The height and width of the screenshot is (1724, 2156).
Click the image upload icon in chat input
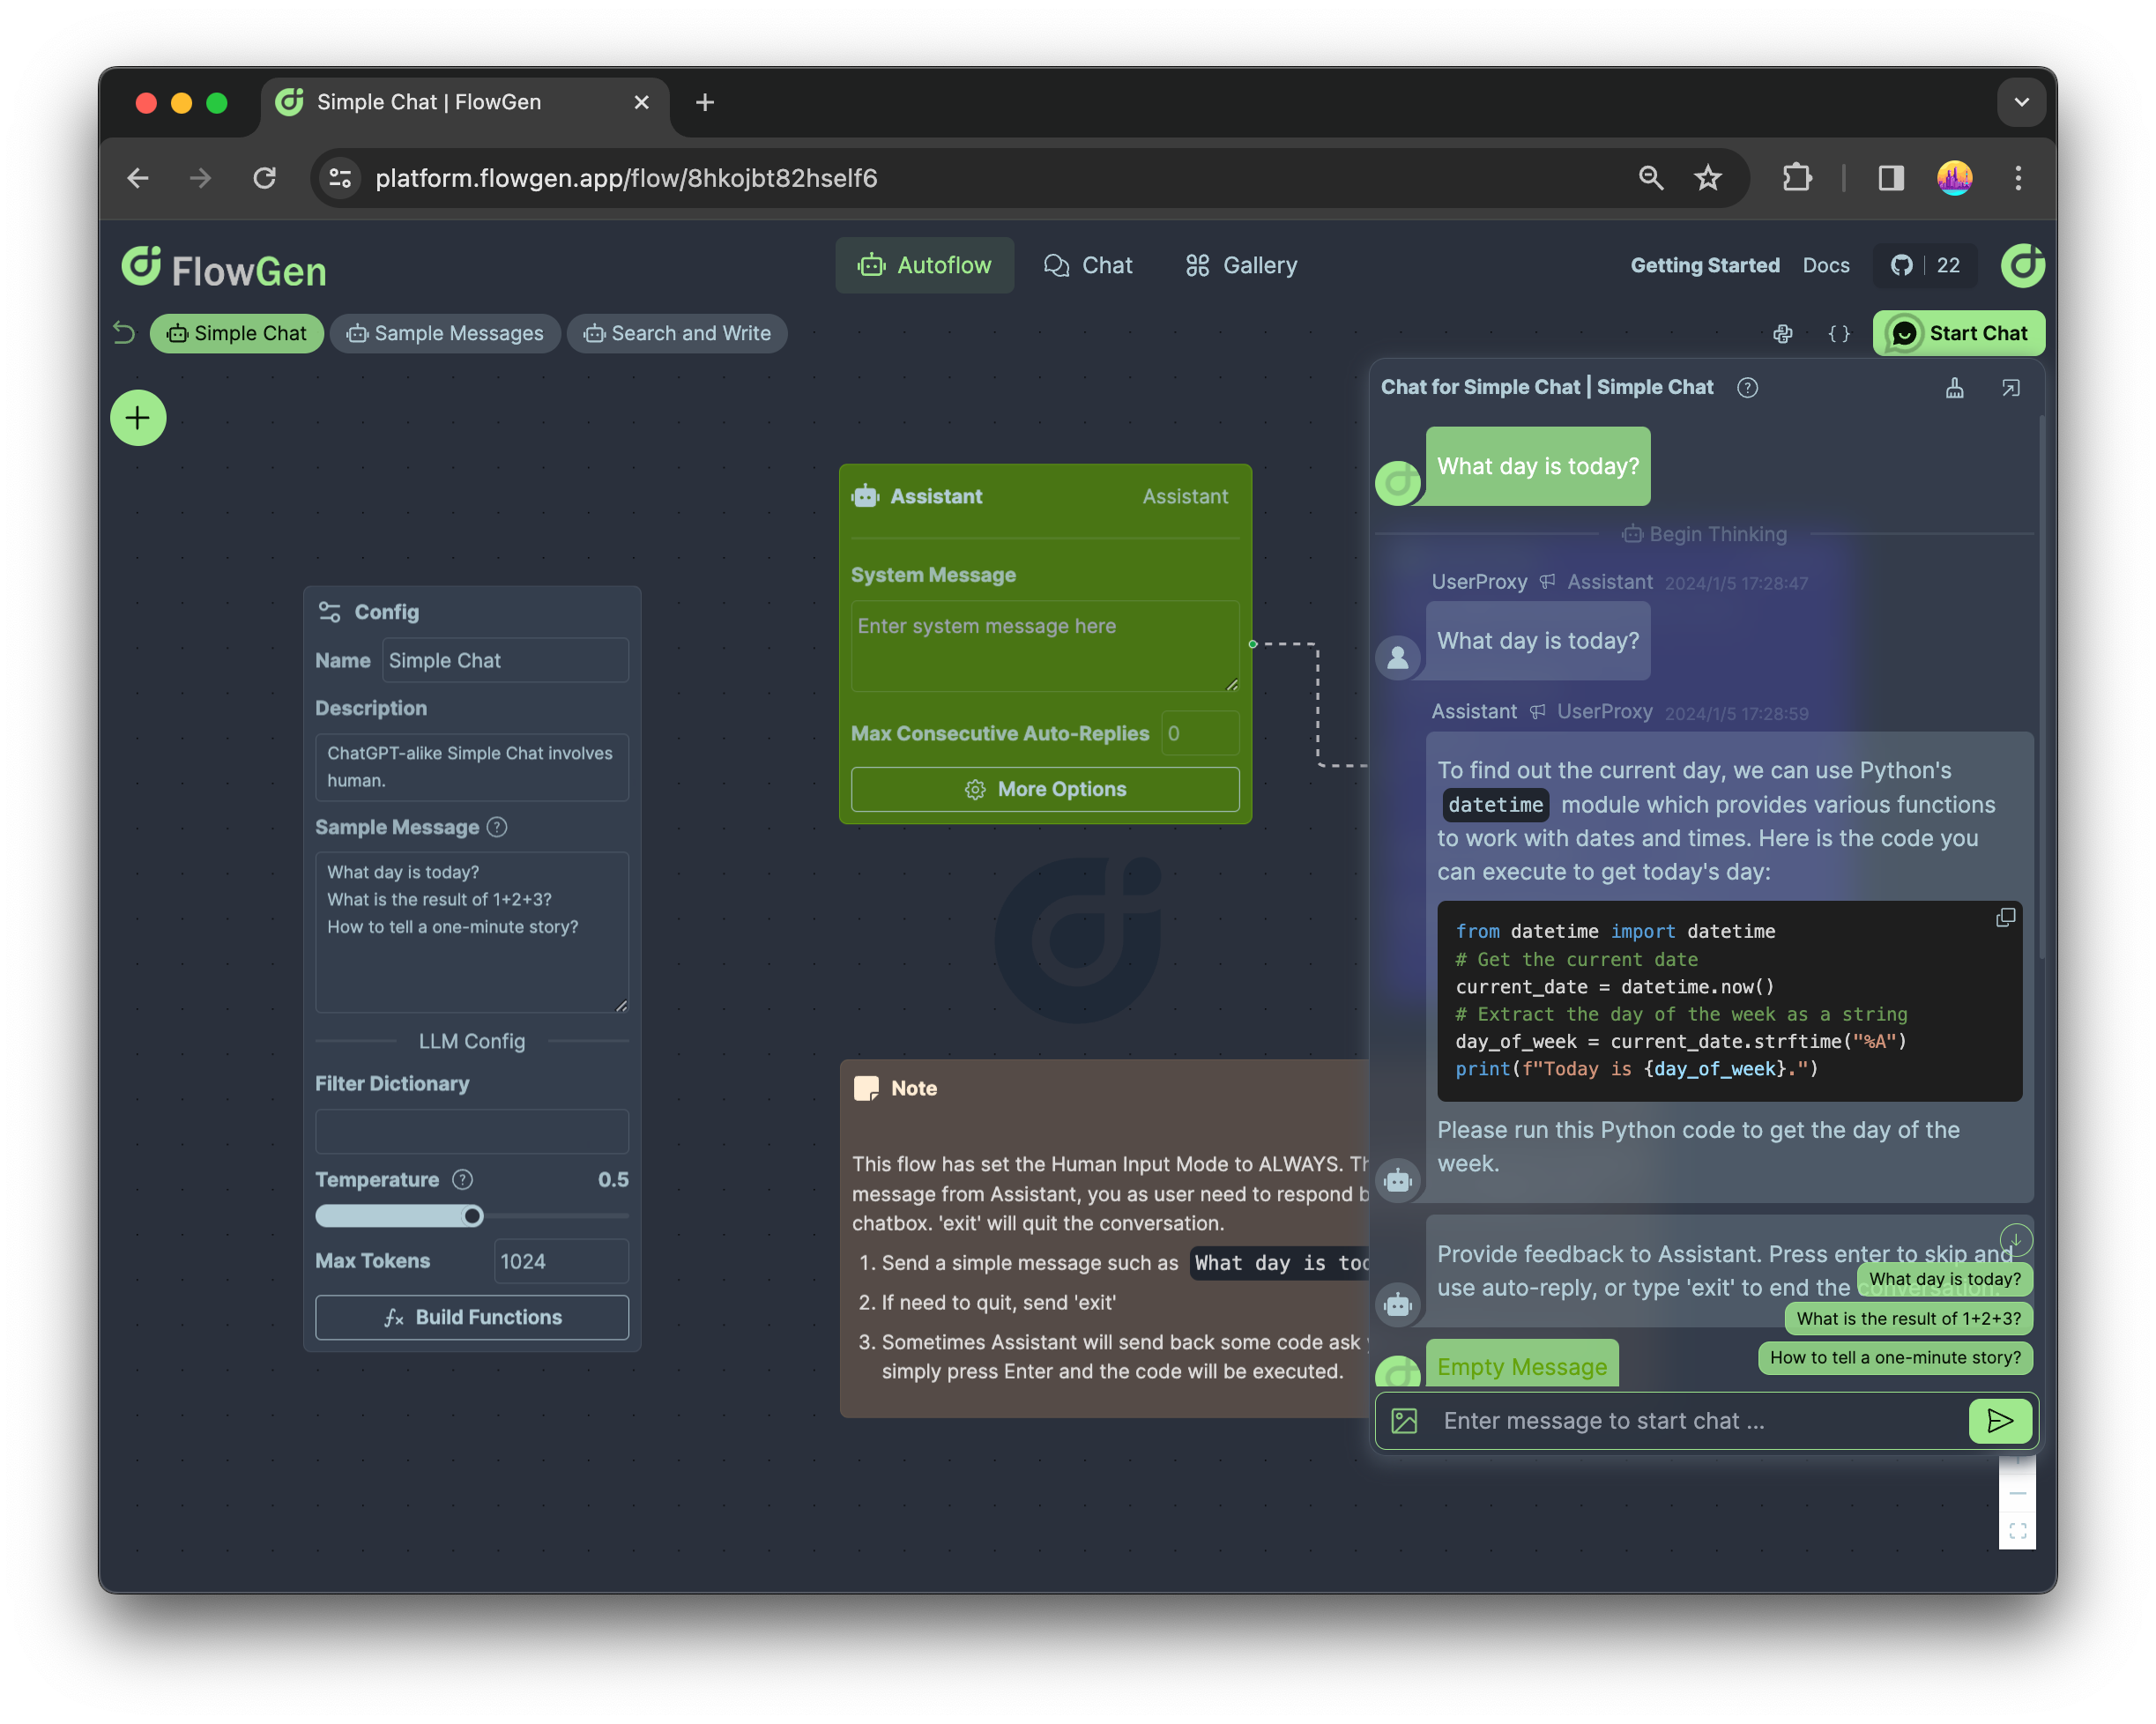tap(1404, 1420)
